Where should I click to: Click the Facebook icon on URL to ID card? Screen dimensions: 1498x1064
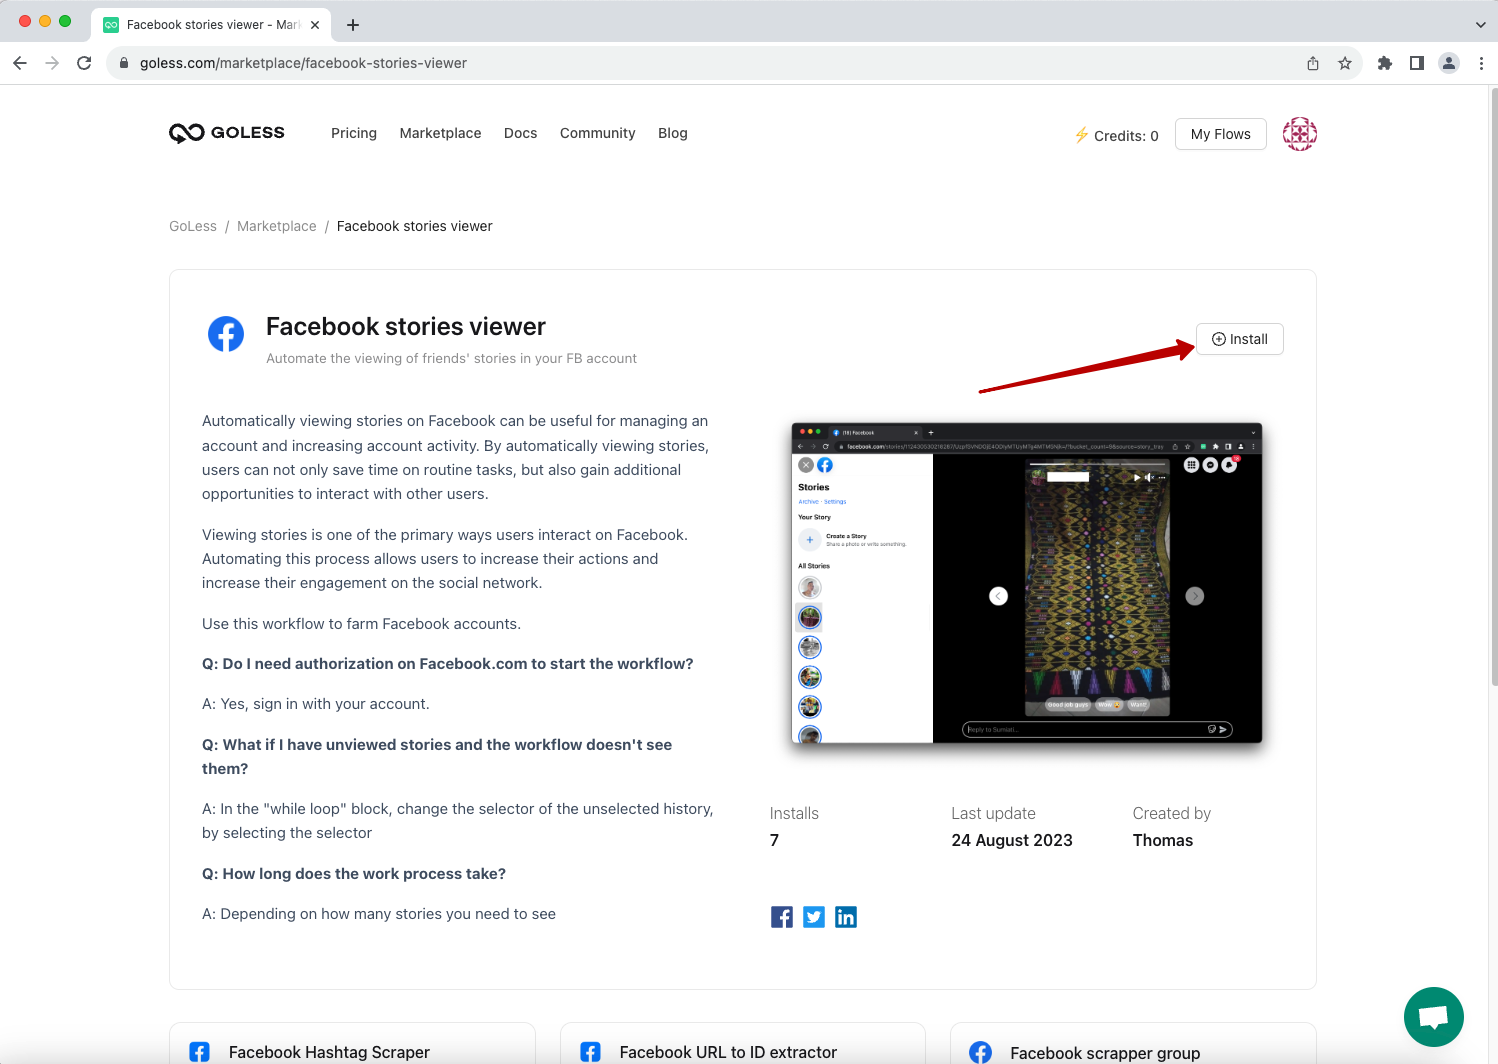point(591,1052)
